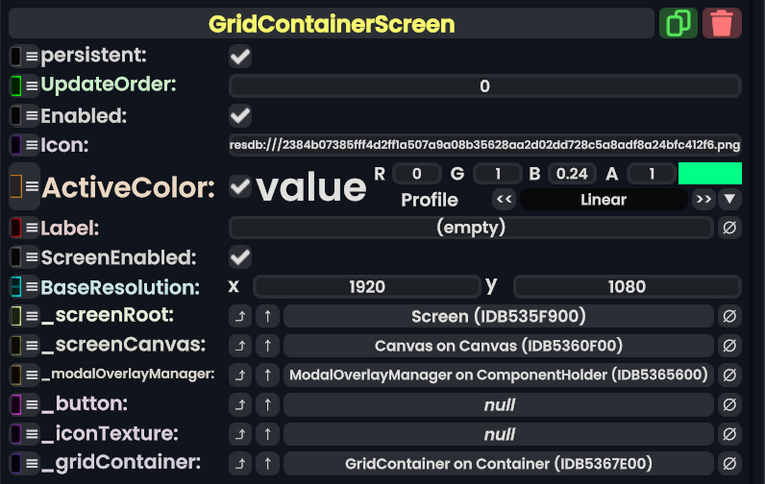
Task: Click the ScreenEnabled row drag handle icon
Action: coord(32,257)
